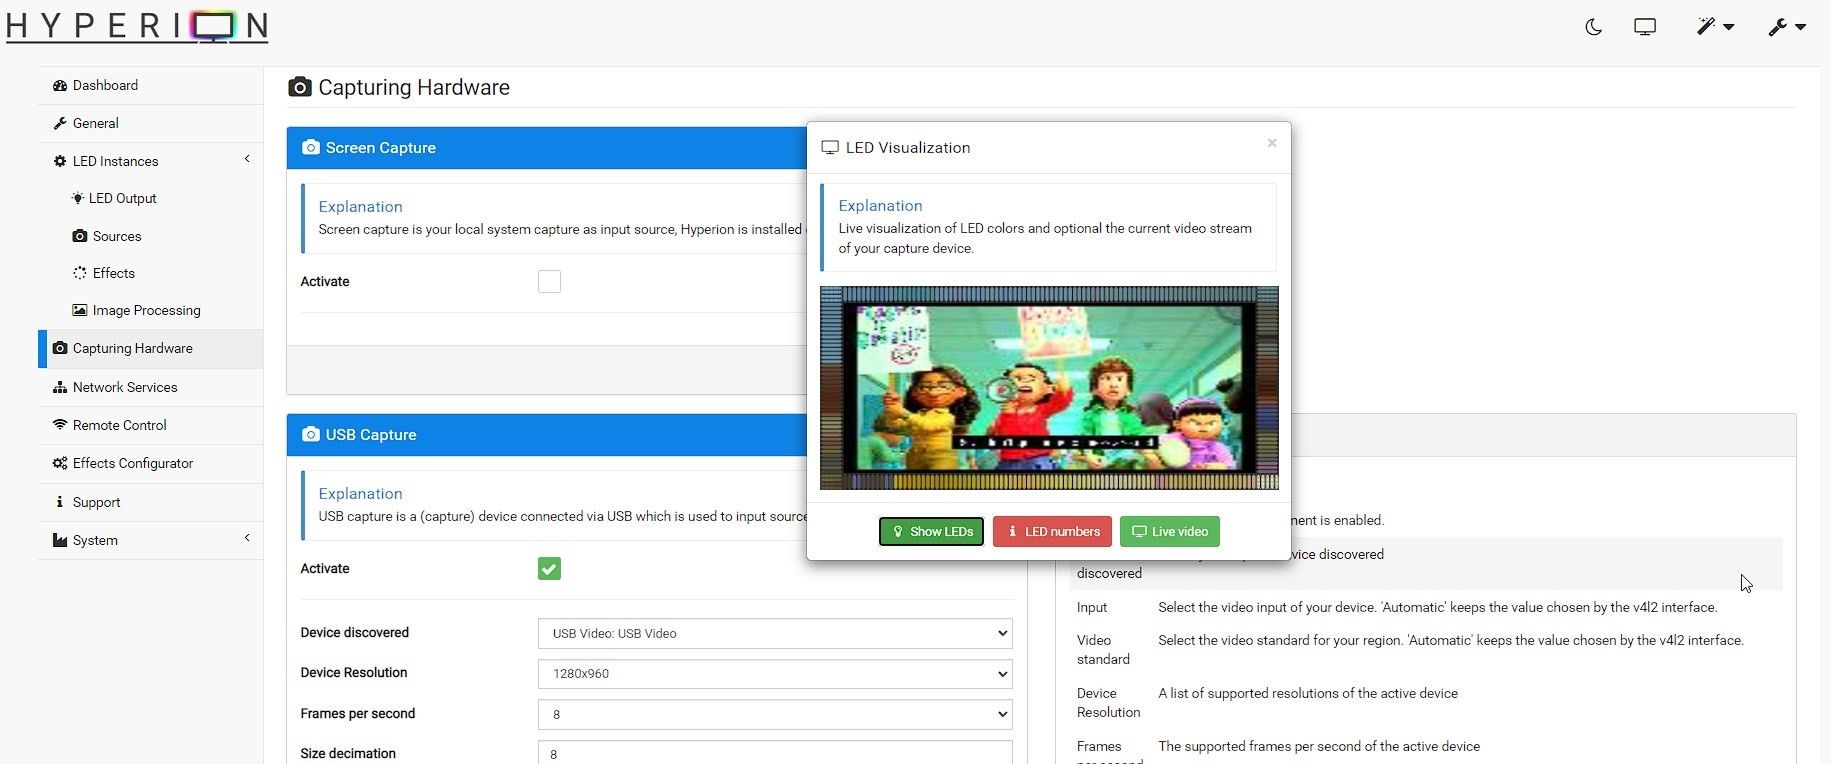The height and width of the screenshot is (764, 1831).
Task: Click the Effects spinner icon
Action: pyautogui.click(x=80, y=274)
